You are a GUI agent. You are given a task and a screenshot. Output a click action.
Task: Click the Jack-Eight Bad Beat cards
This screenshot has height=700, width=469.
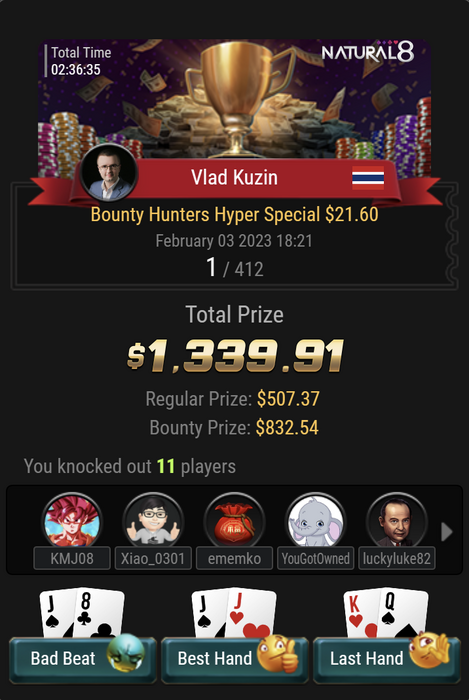82,612
